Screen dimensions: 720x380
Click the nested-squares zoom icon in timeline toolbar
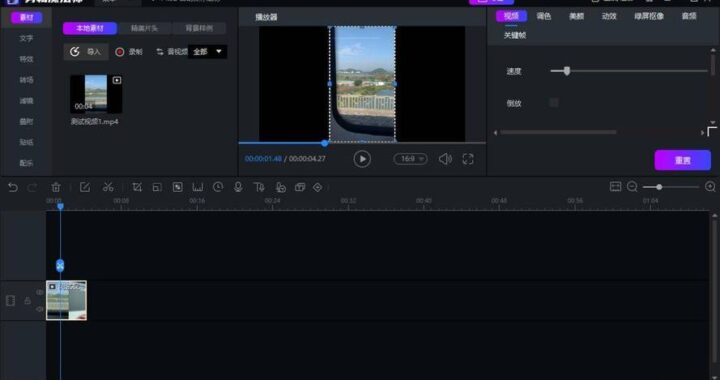[x=157, y=187]
